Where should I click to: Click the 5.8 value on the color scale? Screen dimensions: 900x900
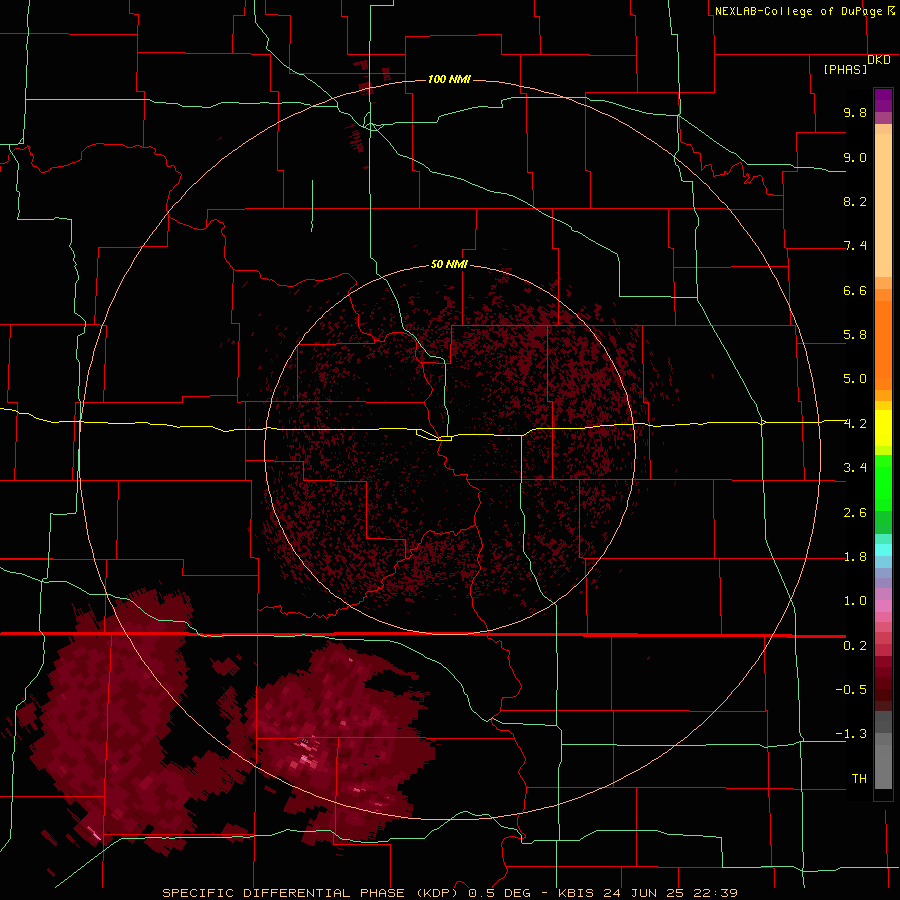(855, 335)
